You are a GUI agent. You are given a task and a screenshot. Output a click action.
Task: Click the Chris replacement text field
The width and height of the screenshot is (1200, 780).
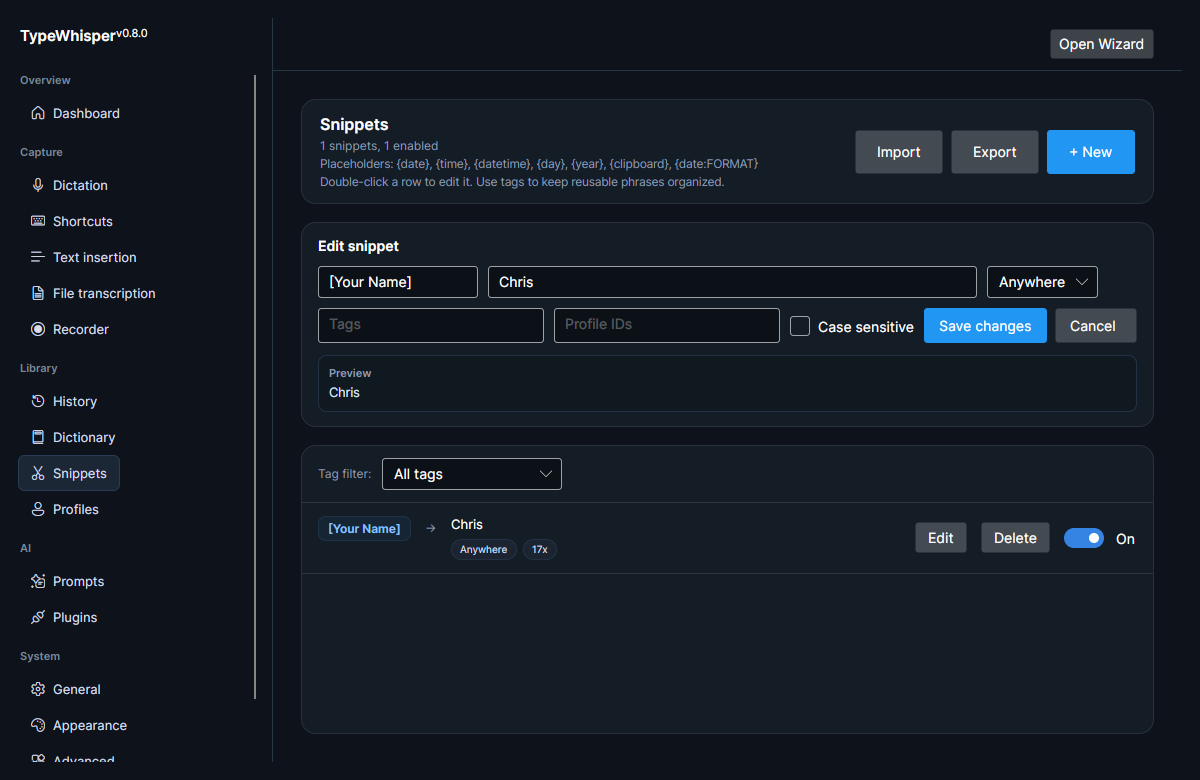click(732, 282)
